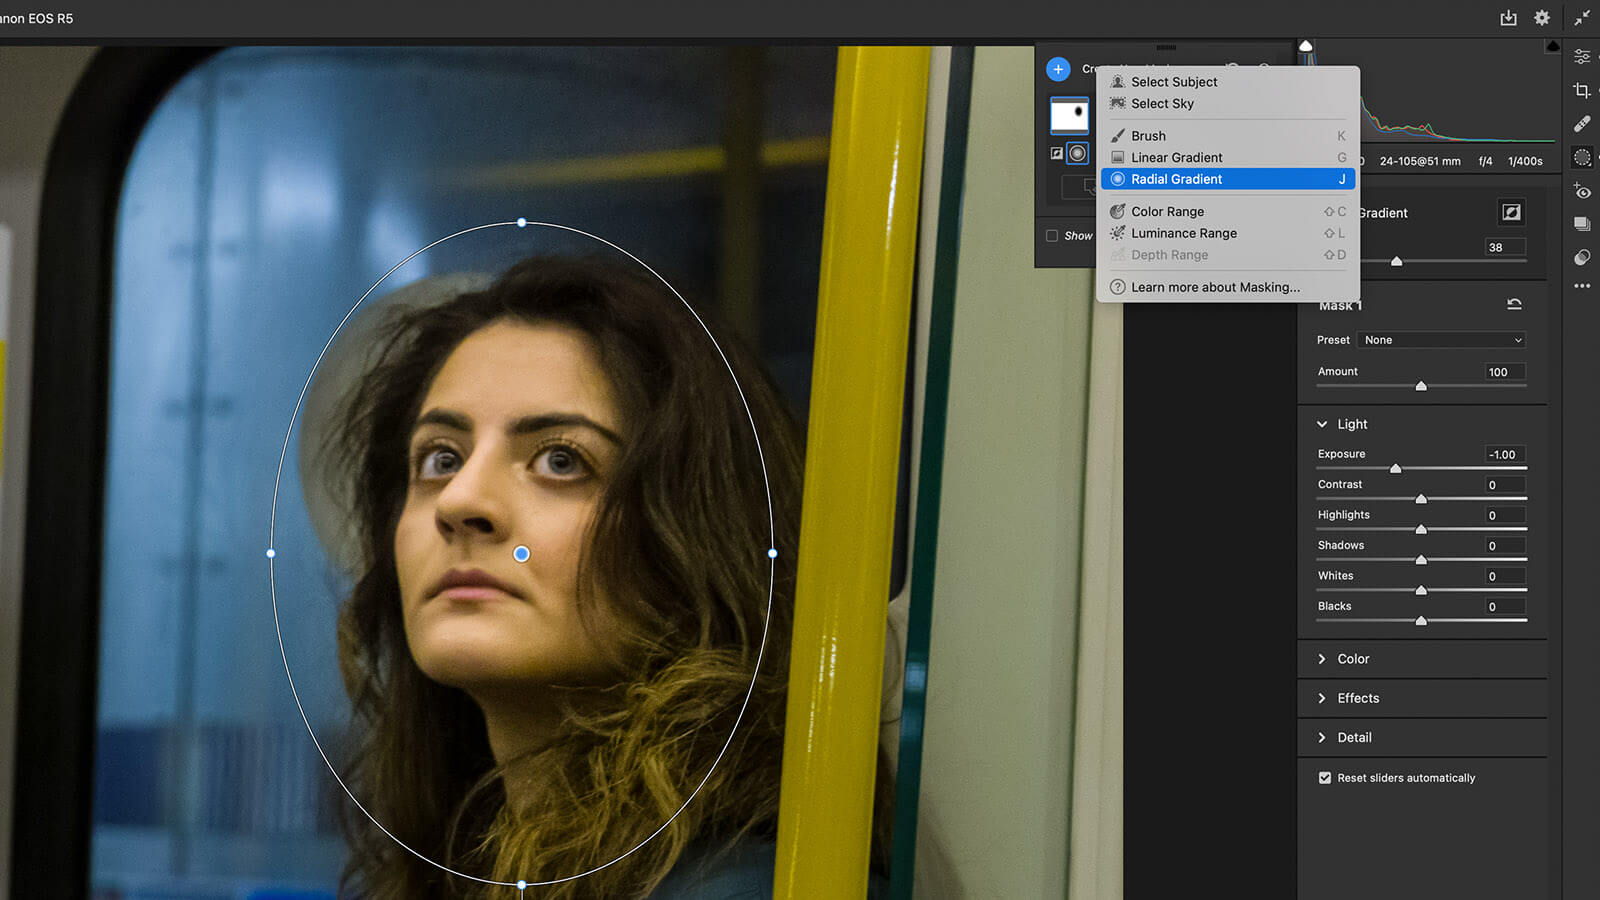Screen dimensions: 1600x900
Task: Pick Linear Gradient in the mask menu
Action: (1228, 158)
